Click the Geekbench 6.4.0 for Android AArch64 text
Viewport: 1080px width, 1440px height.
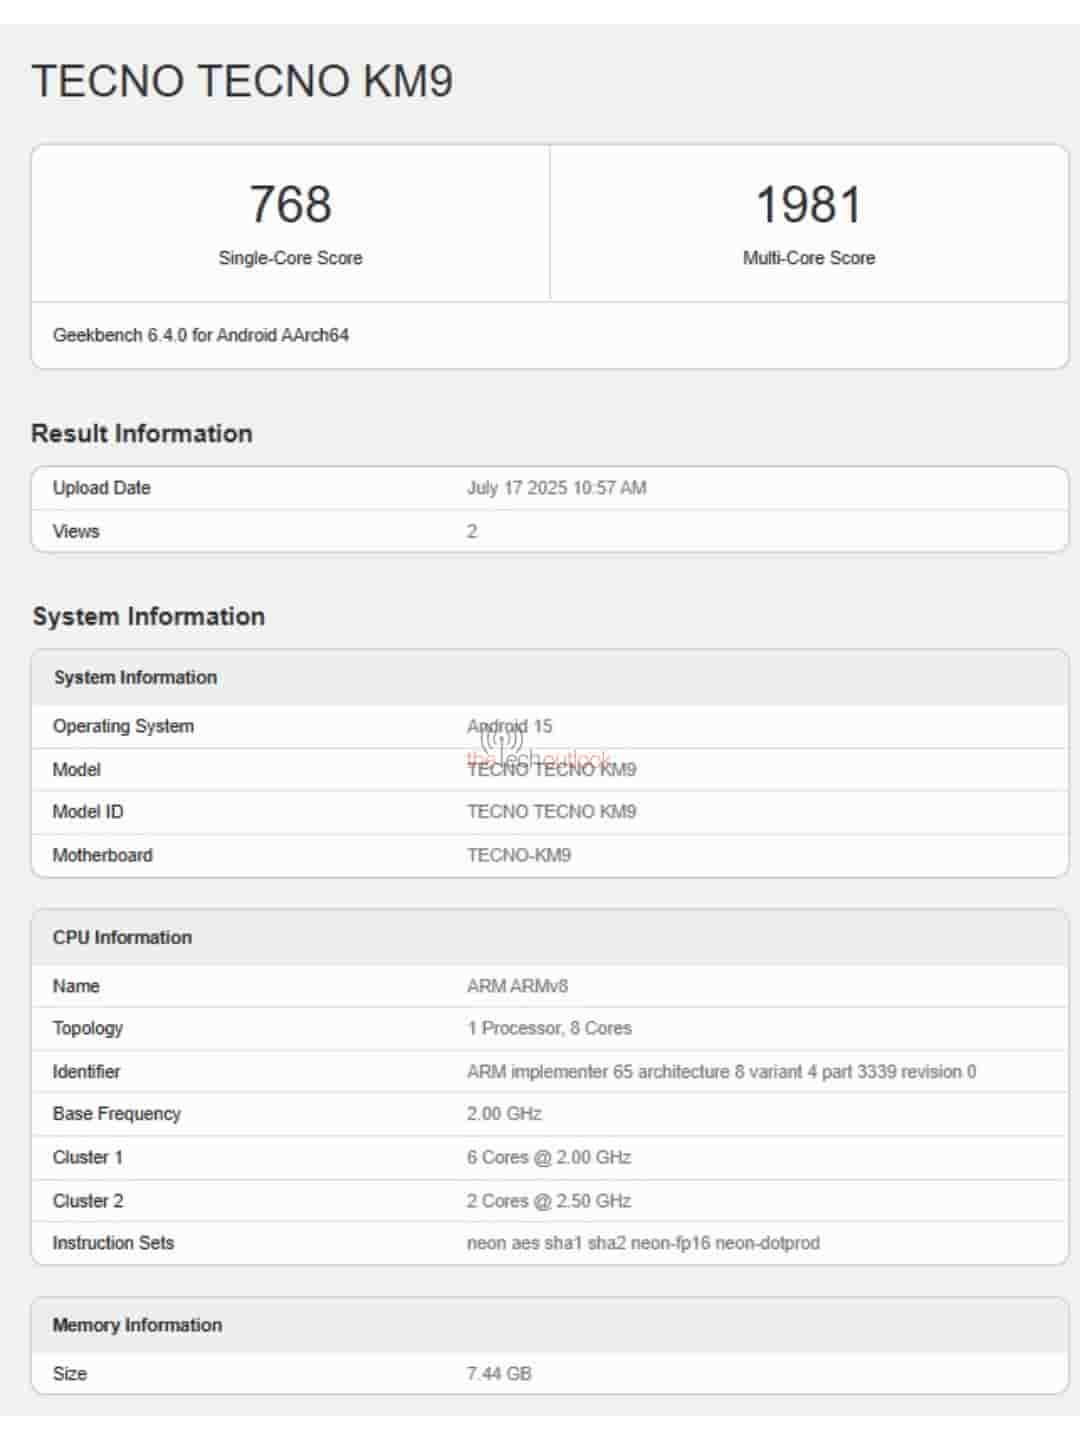point(201,335)
